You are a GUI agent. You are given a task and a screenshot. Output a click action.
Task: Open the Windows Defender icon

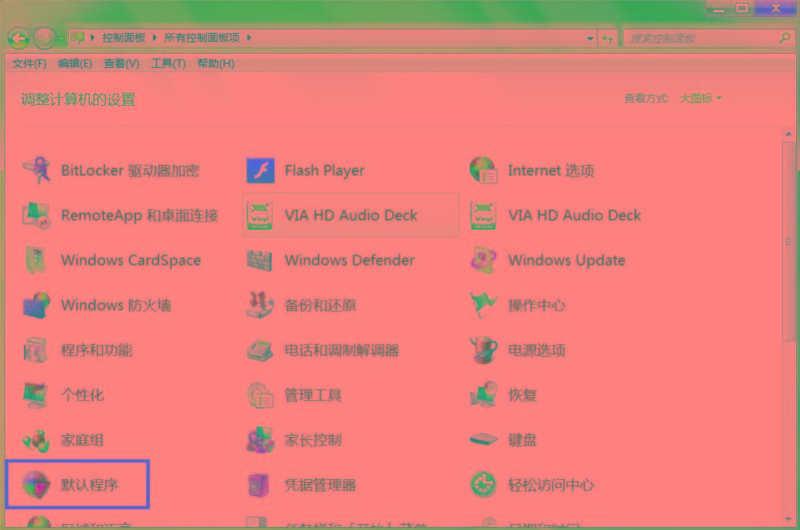[260, 260]
